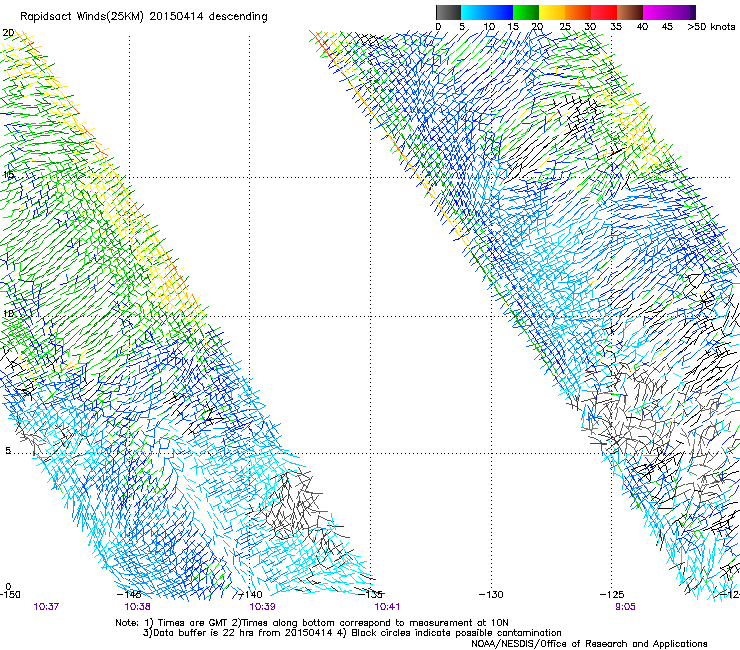Click the yellow 20-25 knots legend swatch
The height and width of the screenshot is (650, 740).
click(552, 12)
